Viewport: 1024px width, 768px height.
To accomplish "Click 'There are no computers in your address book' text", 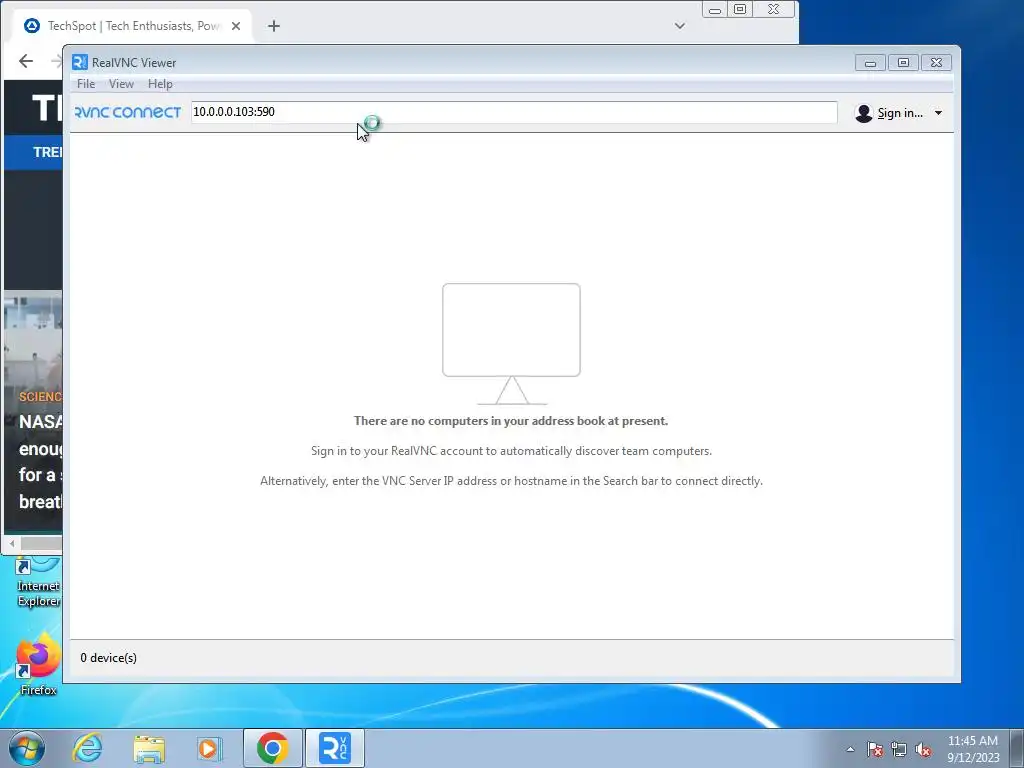I will tap(511, 421).
